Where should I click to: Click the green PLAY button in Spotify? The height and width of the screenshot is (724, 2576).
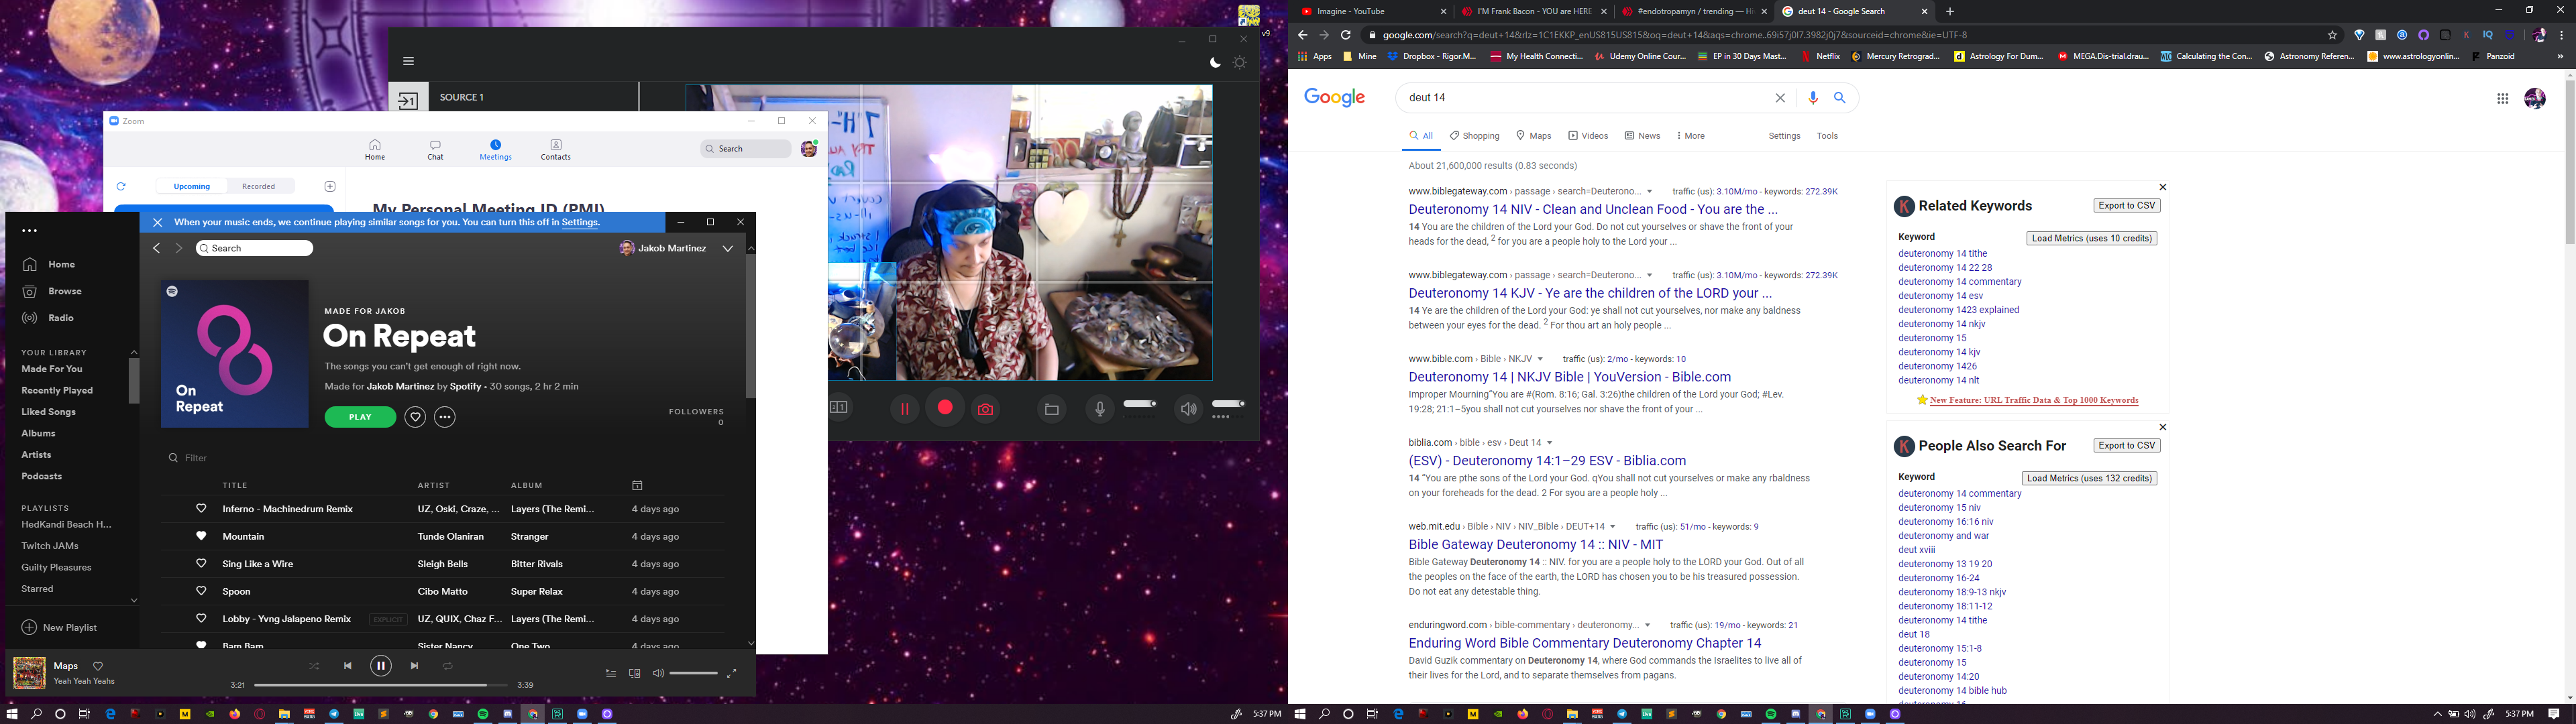pyautogui.click(x=360, y=417)
